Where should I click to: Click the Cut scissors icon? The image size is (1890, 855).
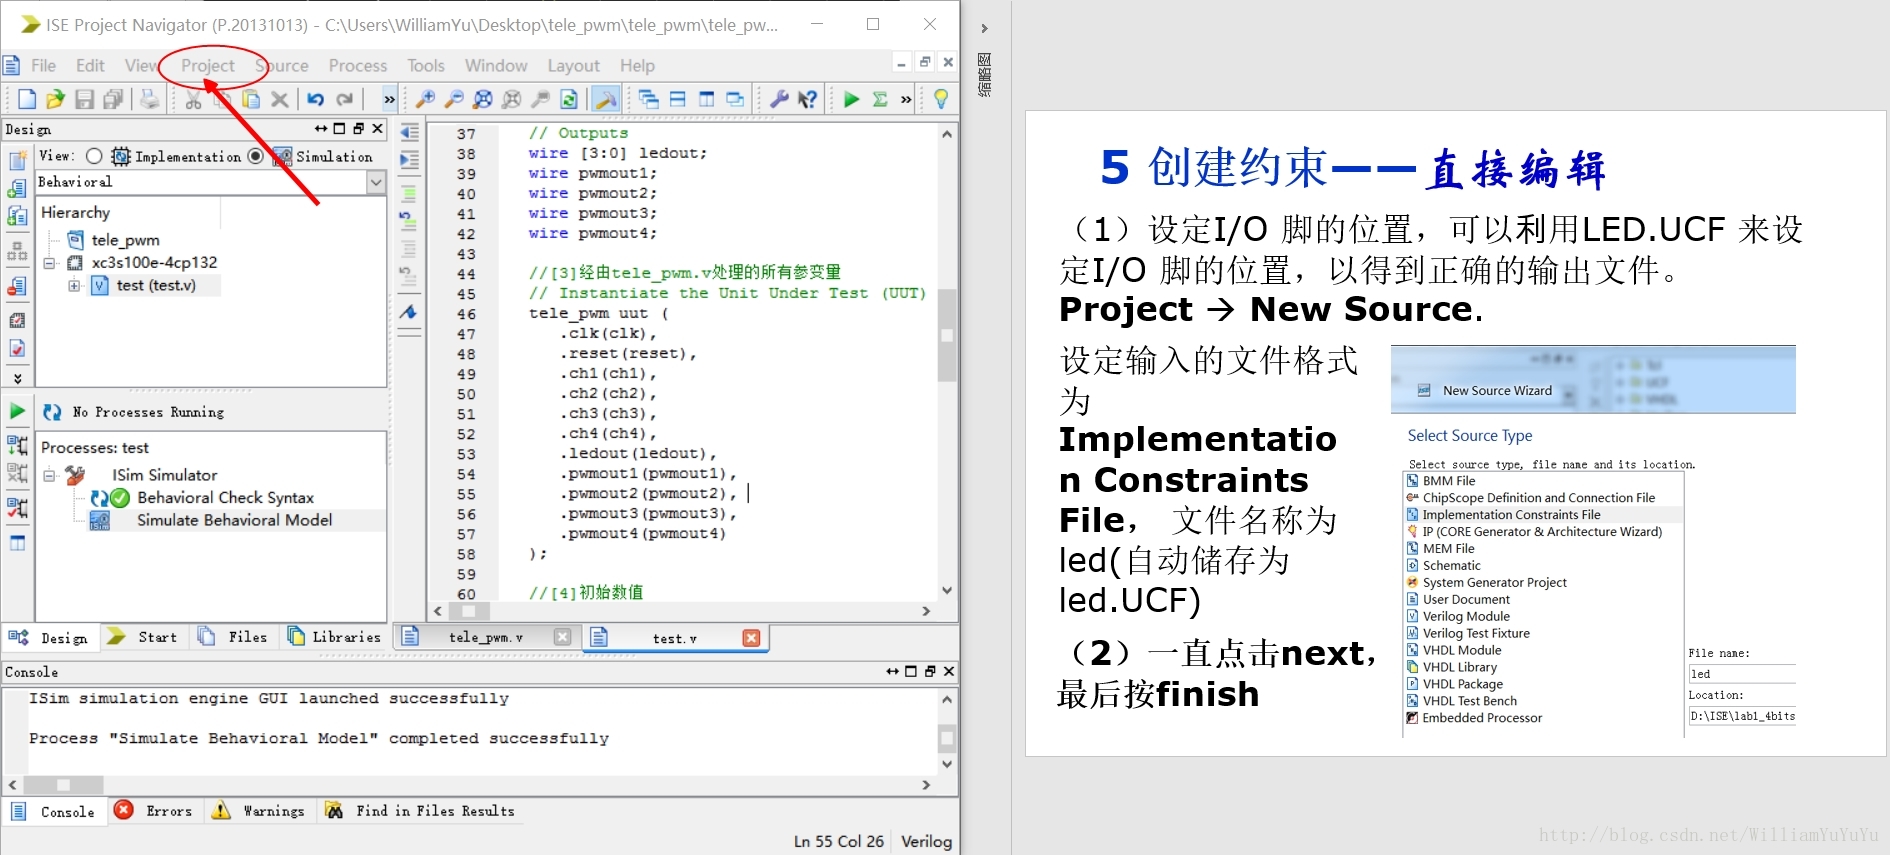tap(193, 99)
